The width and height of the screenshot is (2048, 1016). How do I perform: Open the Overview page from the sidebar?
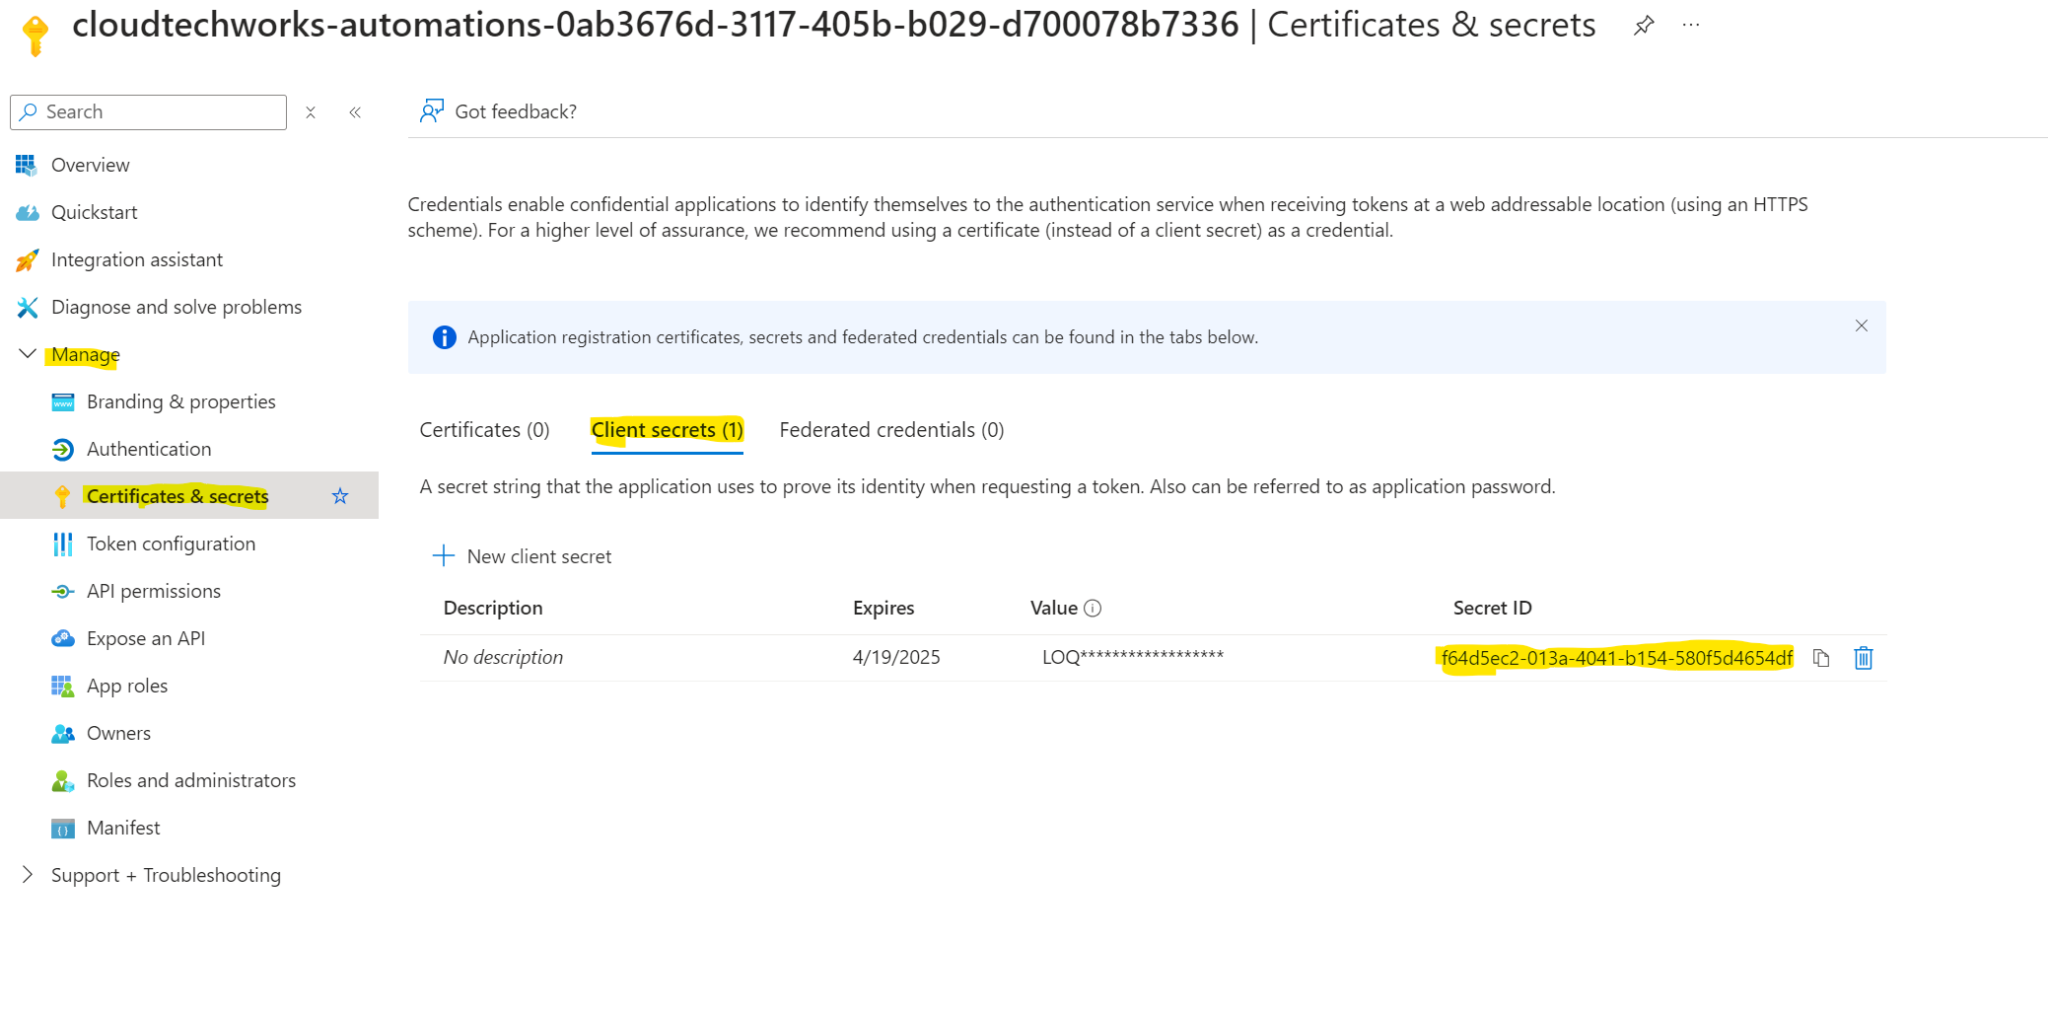[90, 164]
